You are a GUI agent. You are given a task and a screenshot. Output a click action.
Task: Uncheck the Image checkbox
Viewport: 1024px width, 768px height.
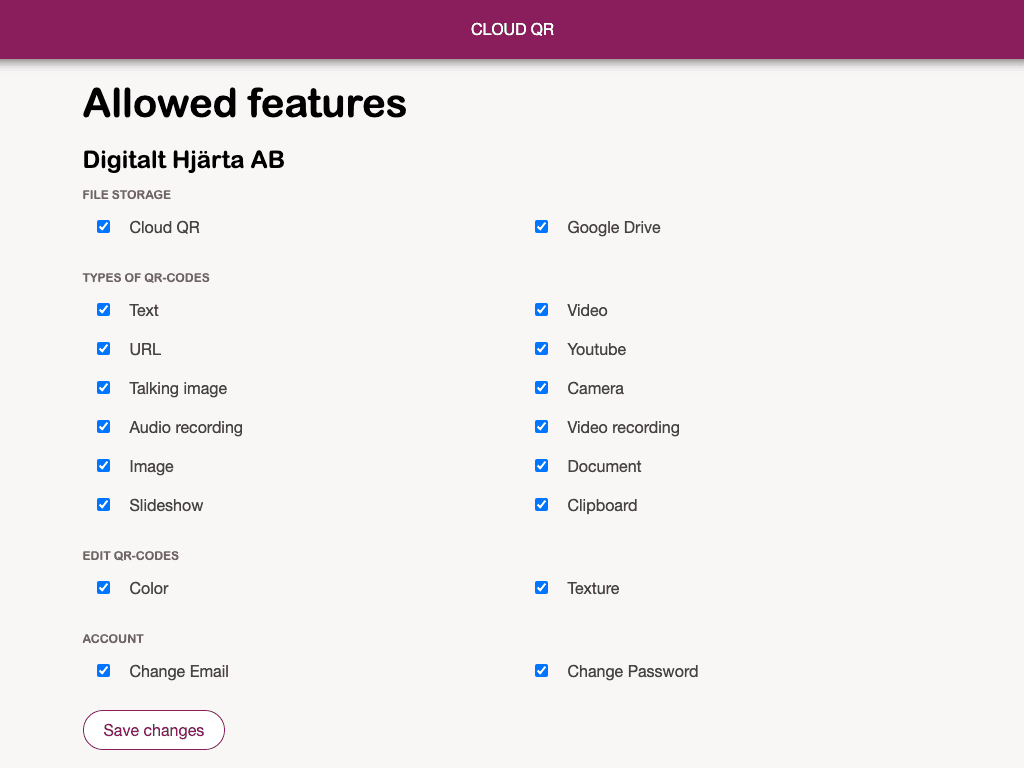tap(103, 465)
